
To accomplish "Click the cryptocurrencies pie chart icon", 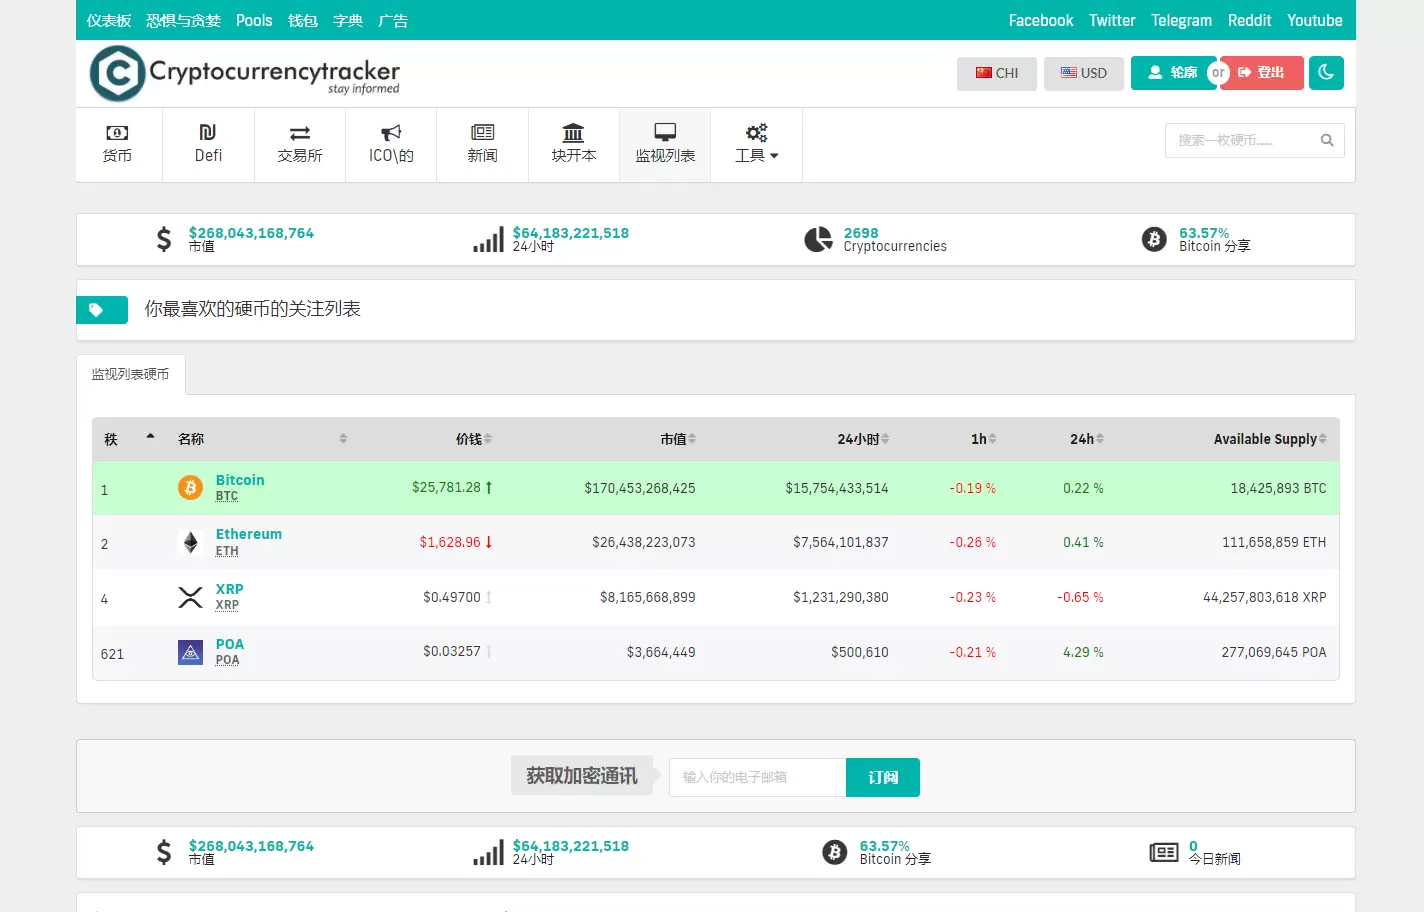I will pyautogui.click(x=818, y=239).
